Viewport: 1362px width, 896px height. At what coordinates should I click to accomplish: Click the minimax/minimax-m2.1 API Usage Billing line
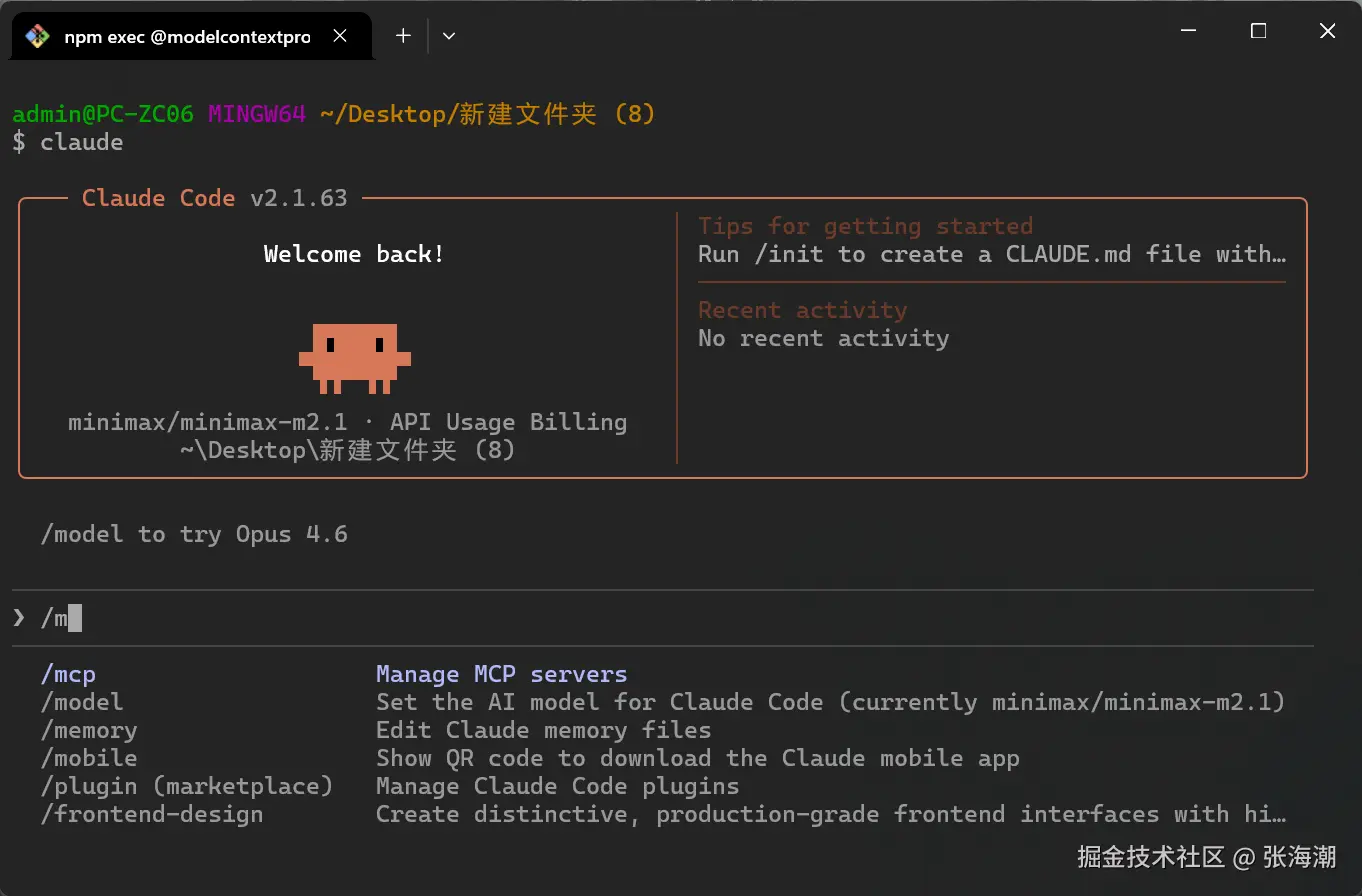348,422
